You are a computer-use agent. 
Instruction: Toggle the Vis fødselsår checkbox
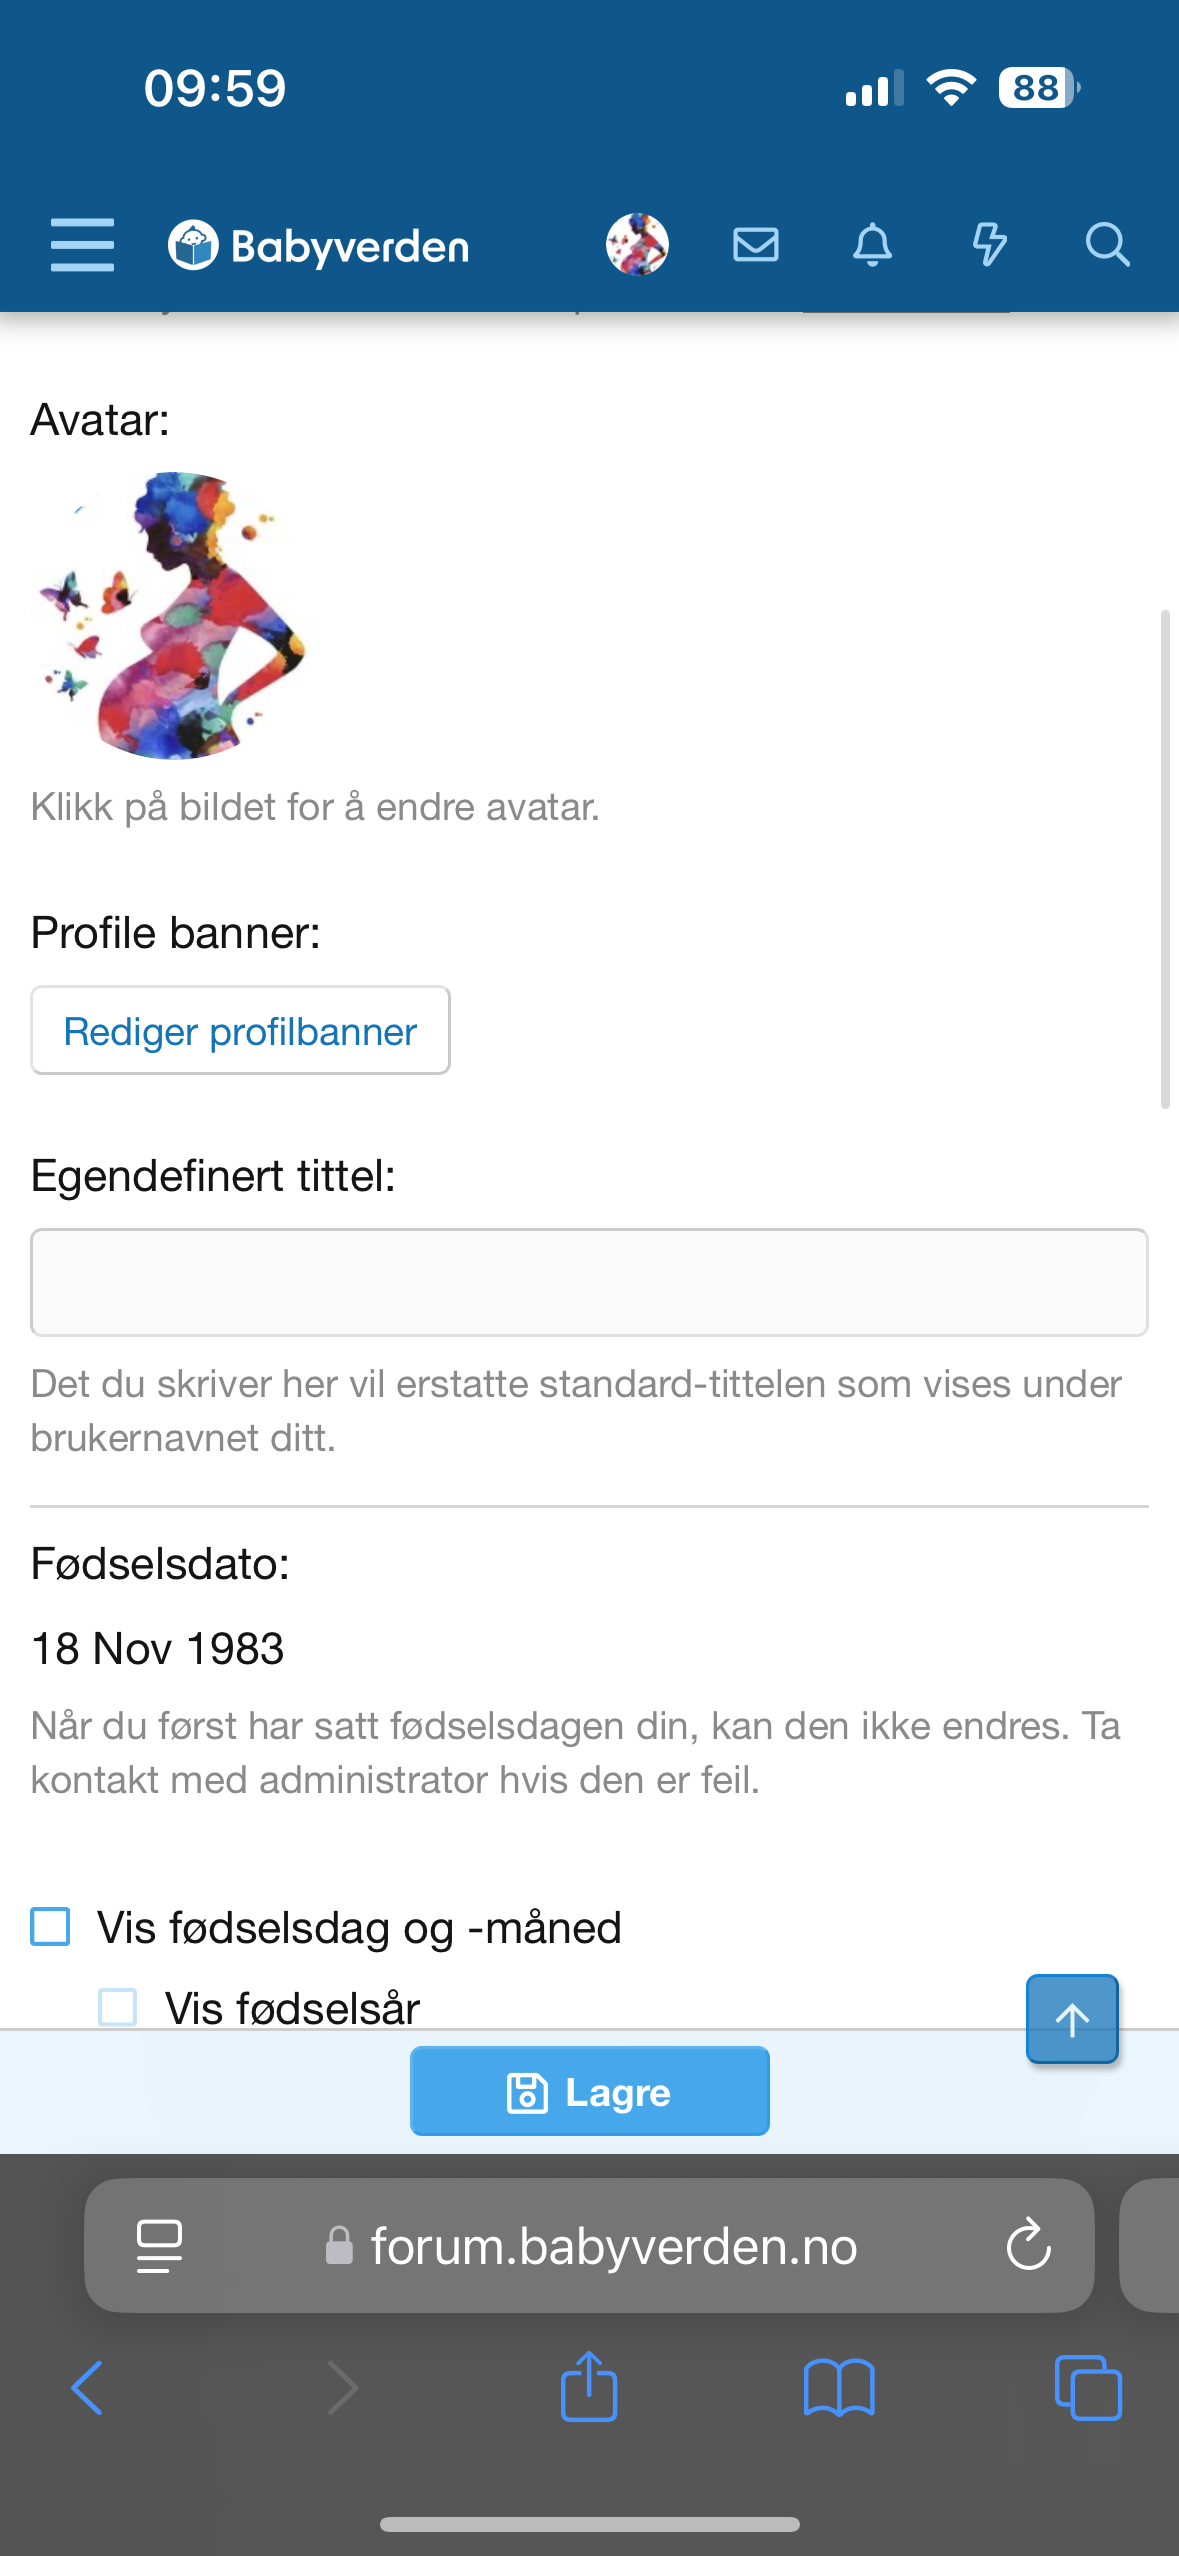click(118, 2006)
